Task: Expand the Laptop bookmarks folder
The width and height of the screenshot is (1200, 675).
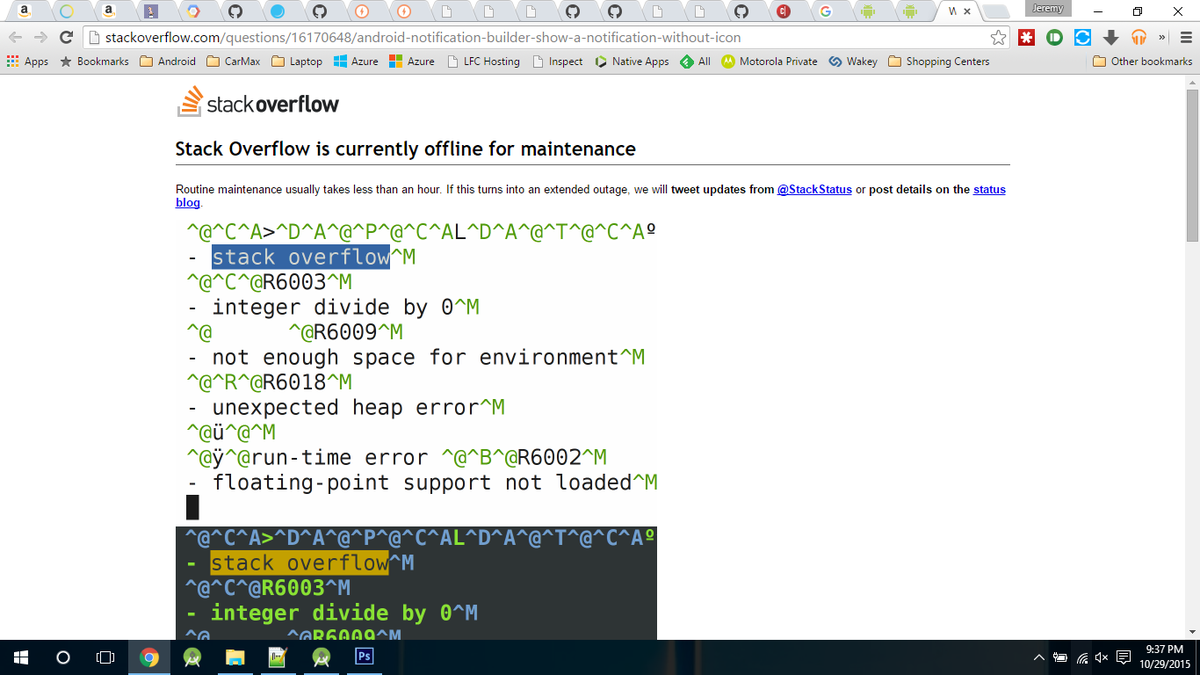Action: pos(297,61)
